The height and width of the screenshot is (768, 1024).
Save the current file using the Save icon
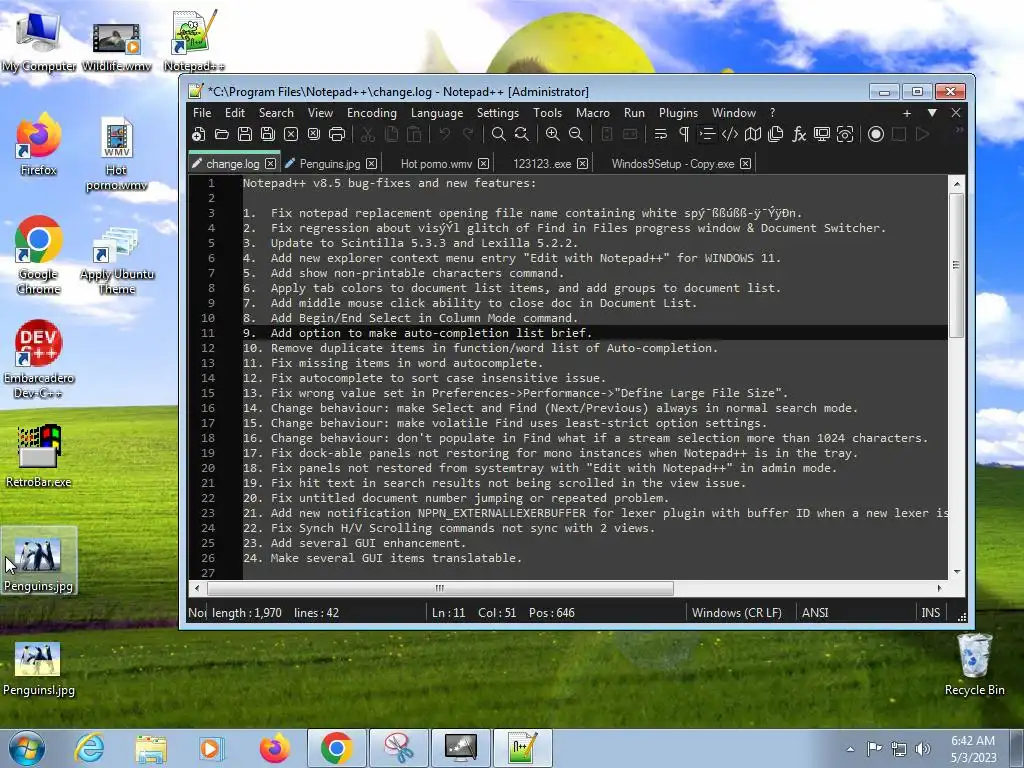pos(245,135)
